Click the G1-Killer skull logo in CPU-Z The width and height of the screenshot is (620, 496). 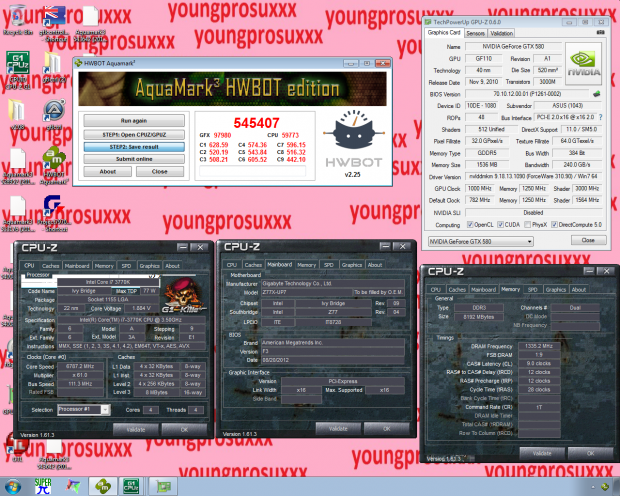point(183,295)
